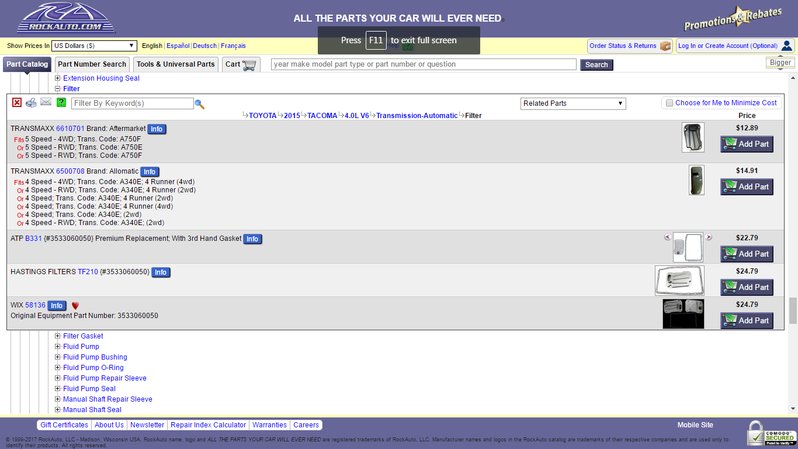Open Info for TRANSMAXX 6500708
This screenshot has width=798, height=449.
pyautogui.click(x=150, y=172)
